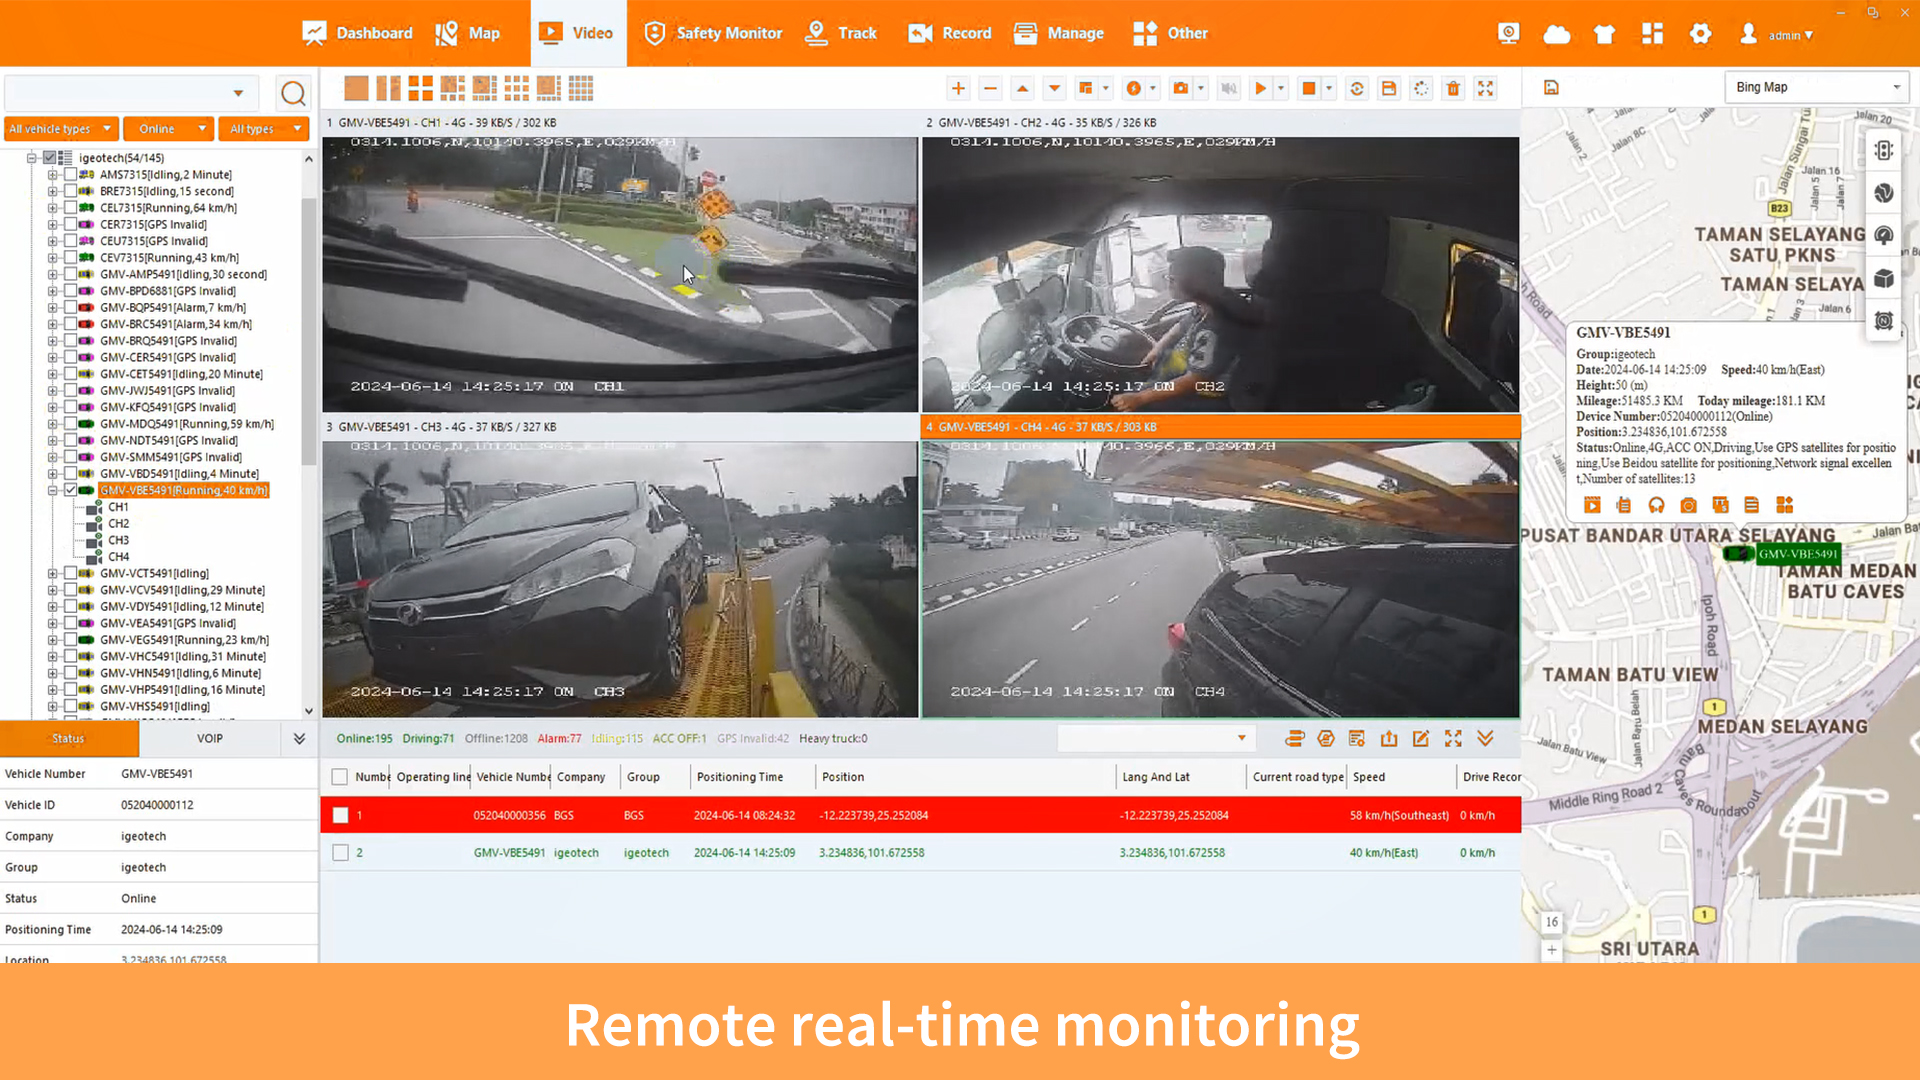Open the Manage tab

pyautogui.click(x=1058, y=33)
